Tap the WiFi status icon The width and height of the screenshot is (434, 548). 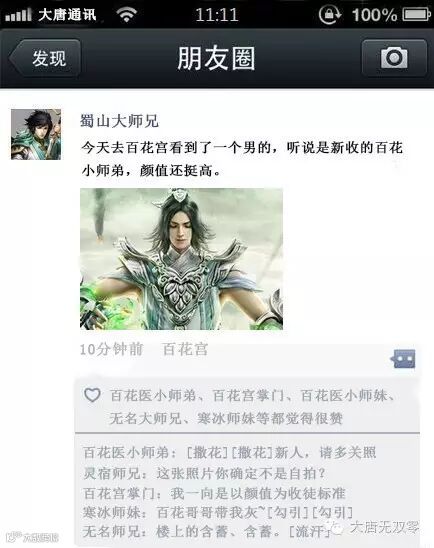tap(126, 15)
